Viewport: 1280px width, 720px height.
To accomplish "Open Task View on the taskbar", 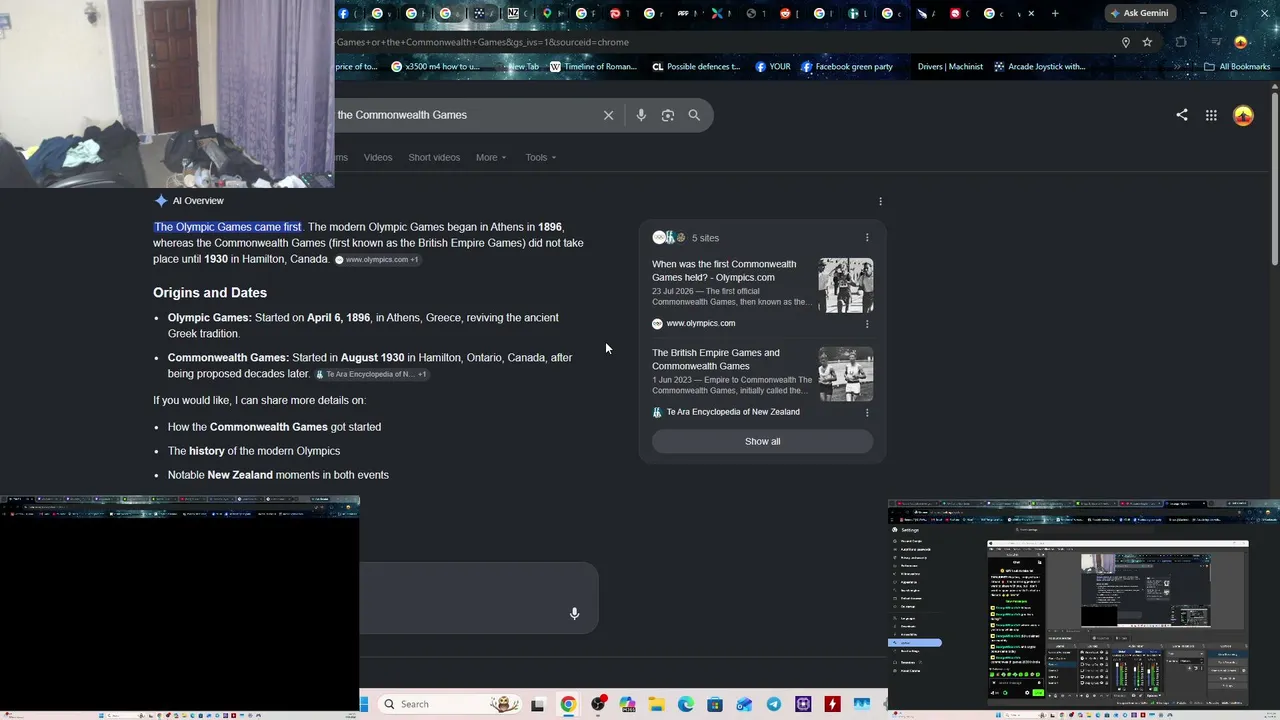I will [537, 705].
